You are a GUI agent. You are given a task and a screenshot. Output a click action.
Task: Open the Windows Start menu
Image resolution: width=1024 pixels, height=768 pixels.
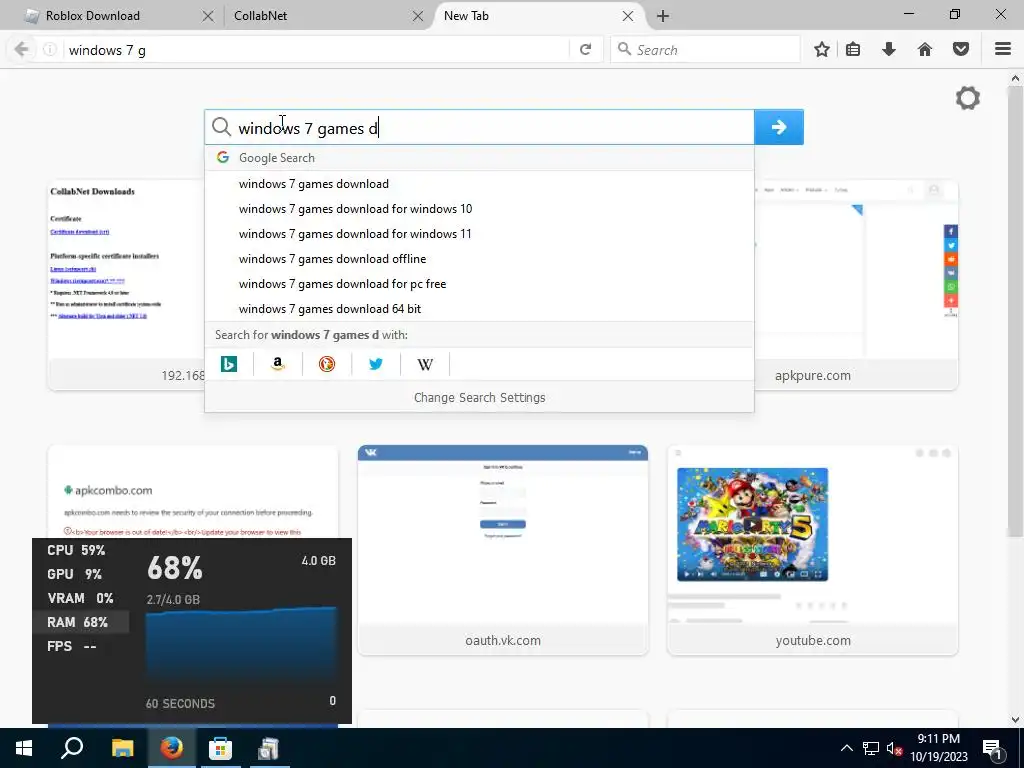[x=24, y=748]
